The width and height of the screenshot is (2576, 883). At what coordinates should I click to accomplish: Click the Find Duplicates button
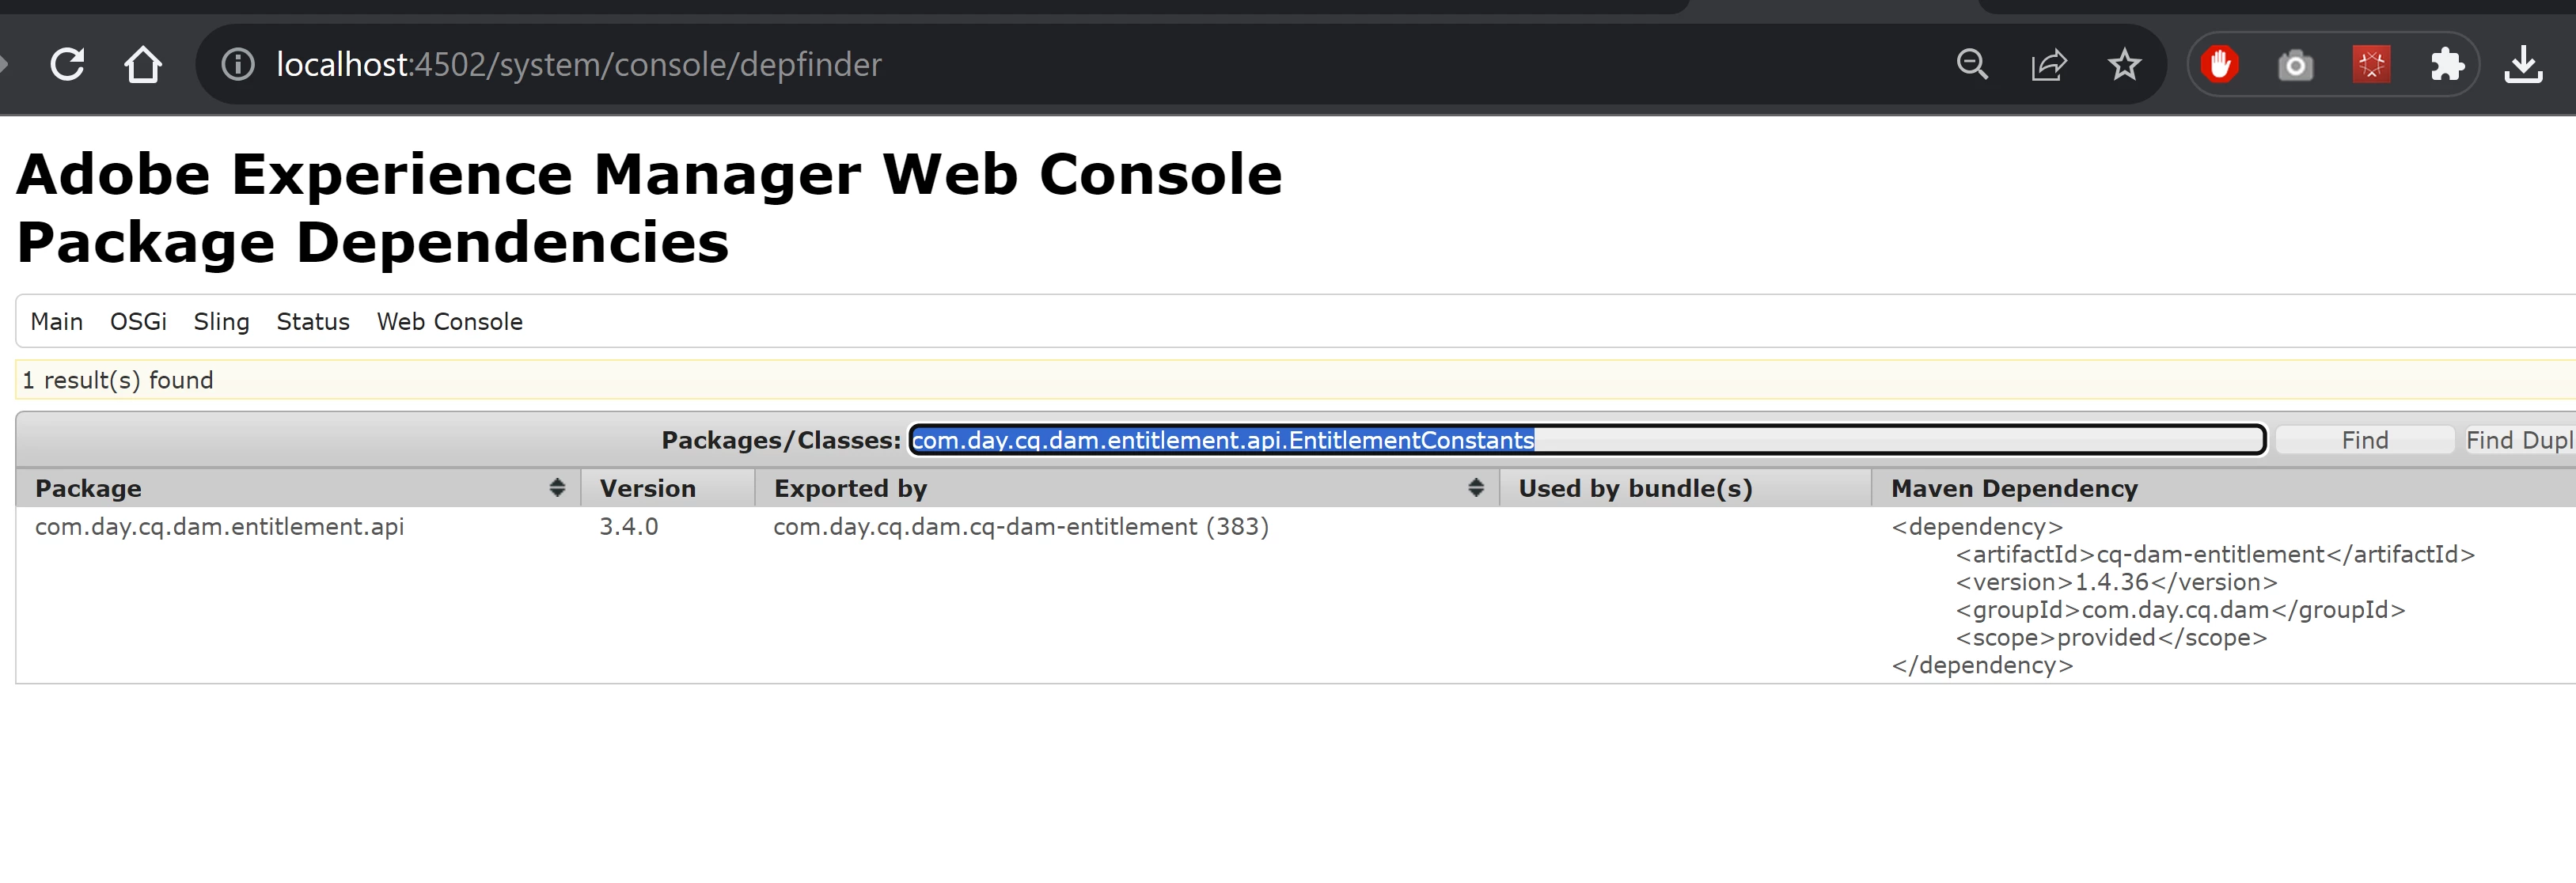2518,440
